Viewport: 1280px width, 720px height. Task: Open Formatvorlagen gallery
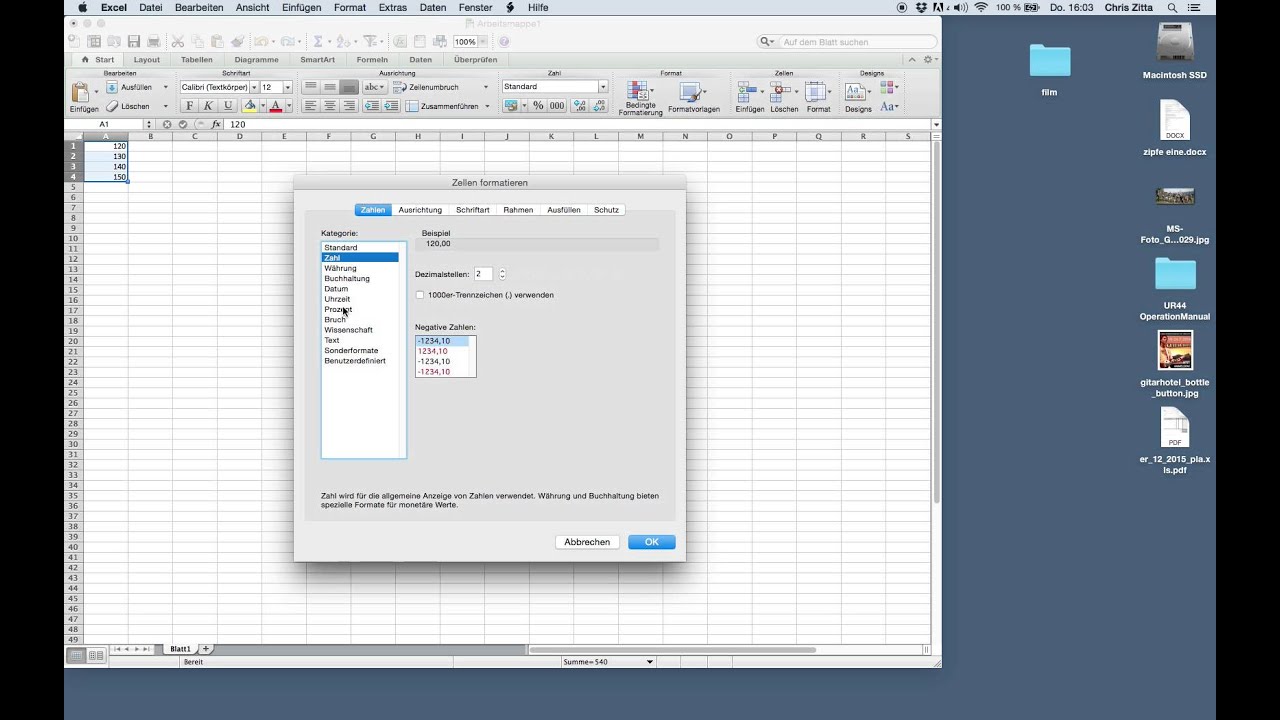coord(693,98)
